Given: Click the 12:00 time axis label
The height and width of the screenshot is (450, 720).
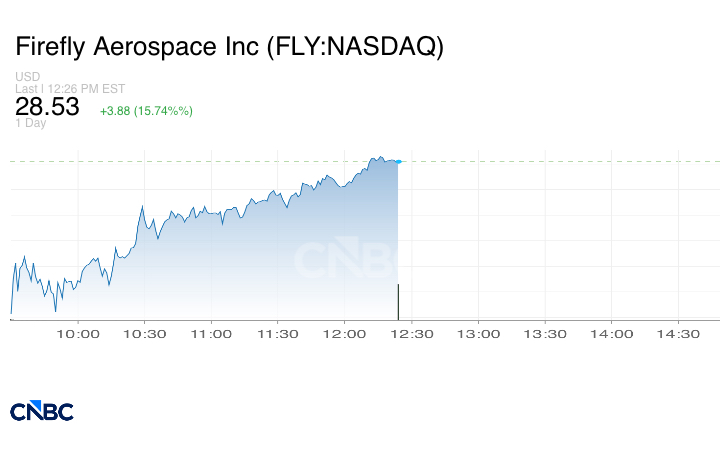Looking at the screenshot, I should (345, 334).
